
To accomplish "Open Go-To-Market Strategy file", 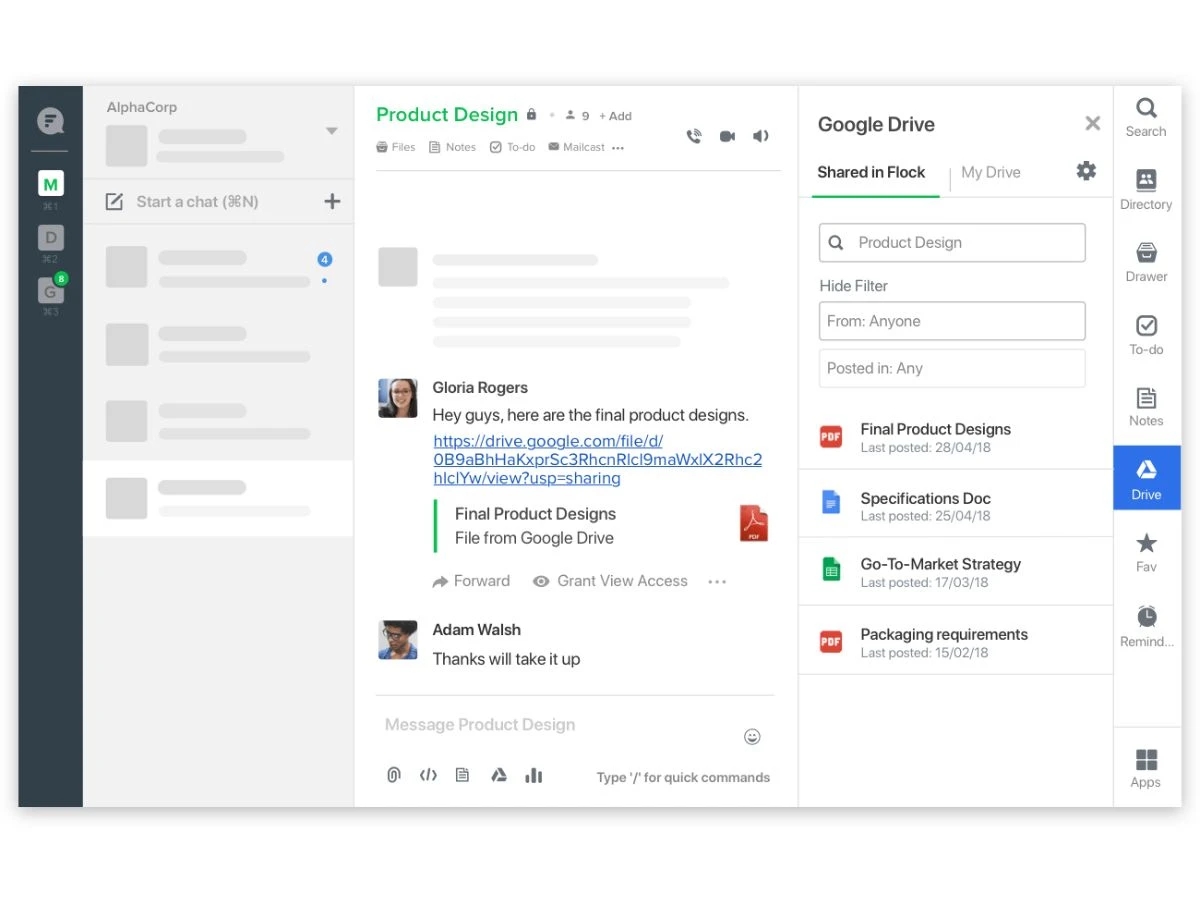I will point(956,571).
